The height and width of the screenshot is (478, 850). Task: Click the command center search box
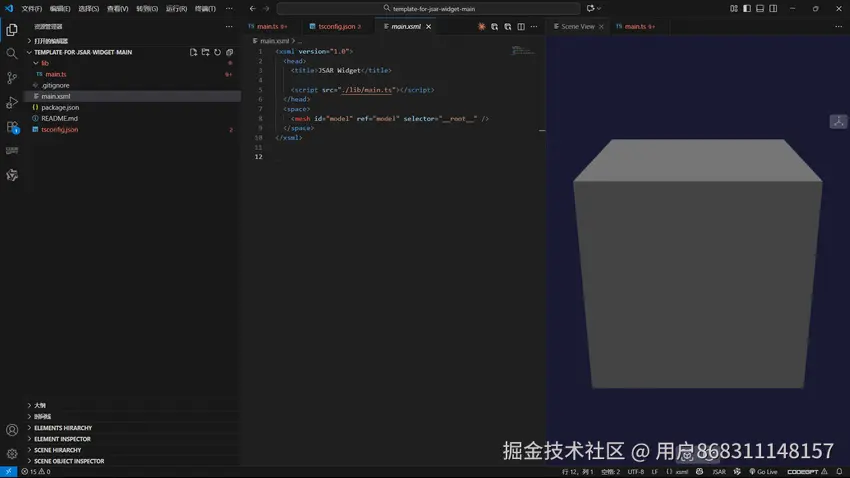tap(428, 9)
